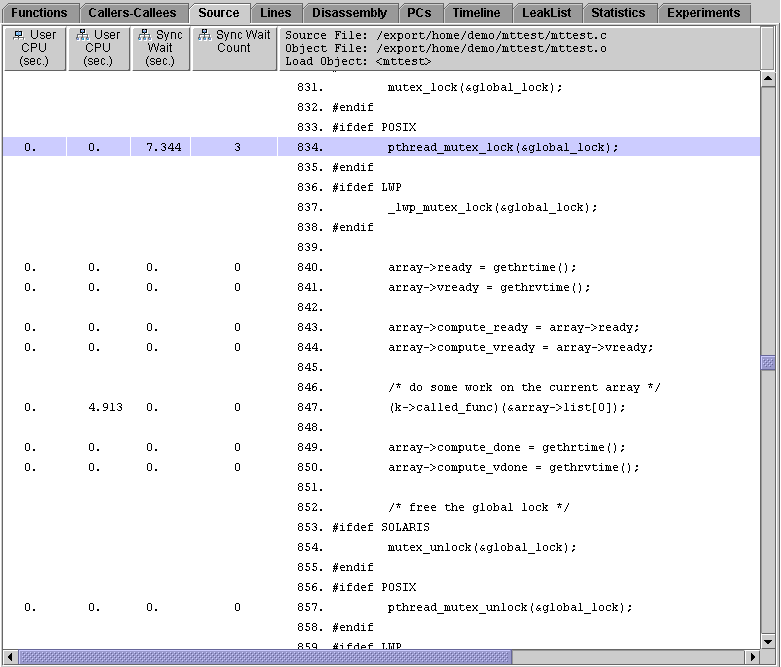Select highlighted line 834 pthread_mutex_lock
The width and height of the screenshot is (781, 667).
click(x=382, y=147)
